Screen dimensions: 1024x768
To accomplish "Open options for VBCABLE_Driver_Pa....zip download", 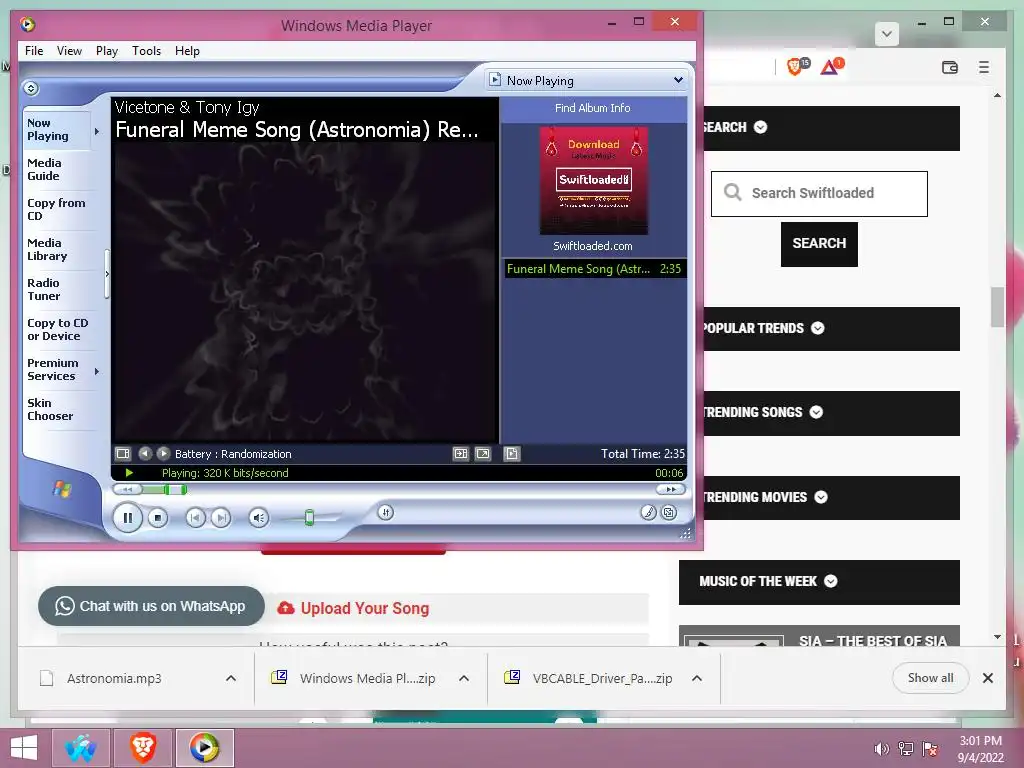I will [697, 679].
